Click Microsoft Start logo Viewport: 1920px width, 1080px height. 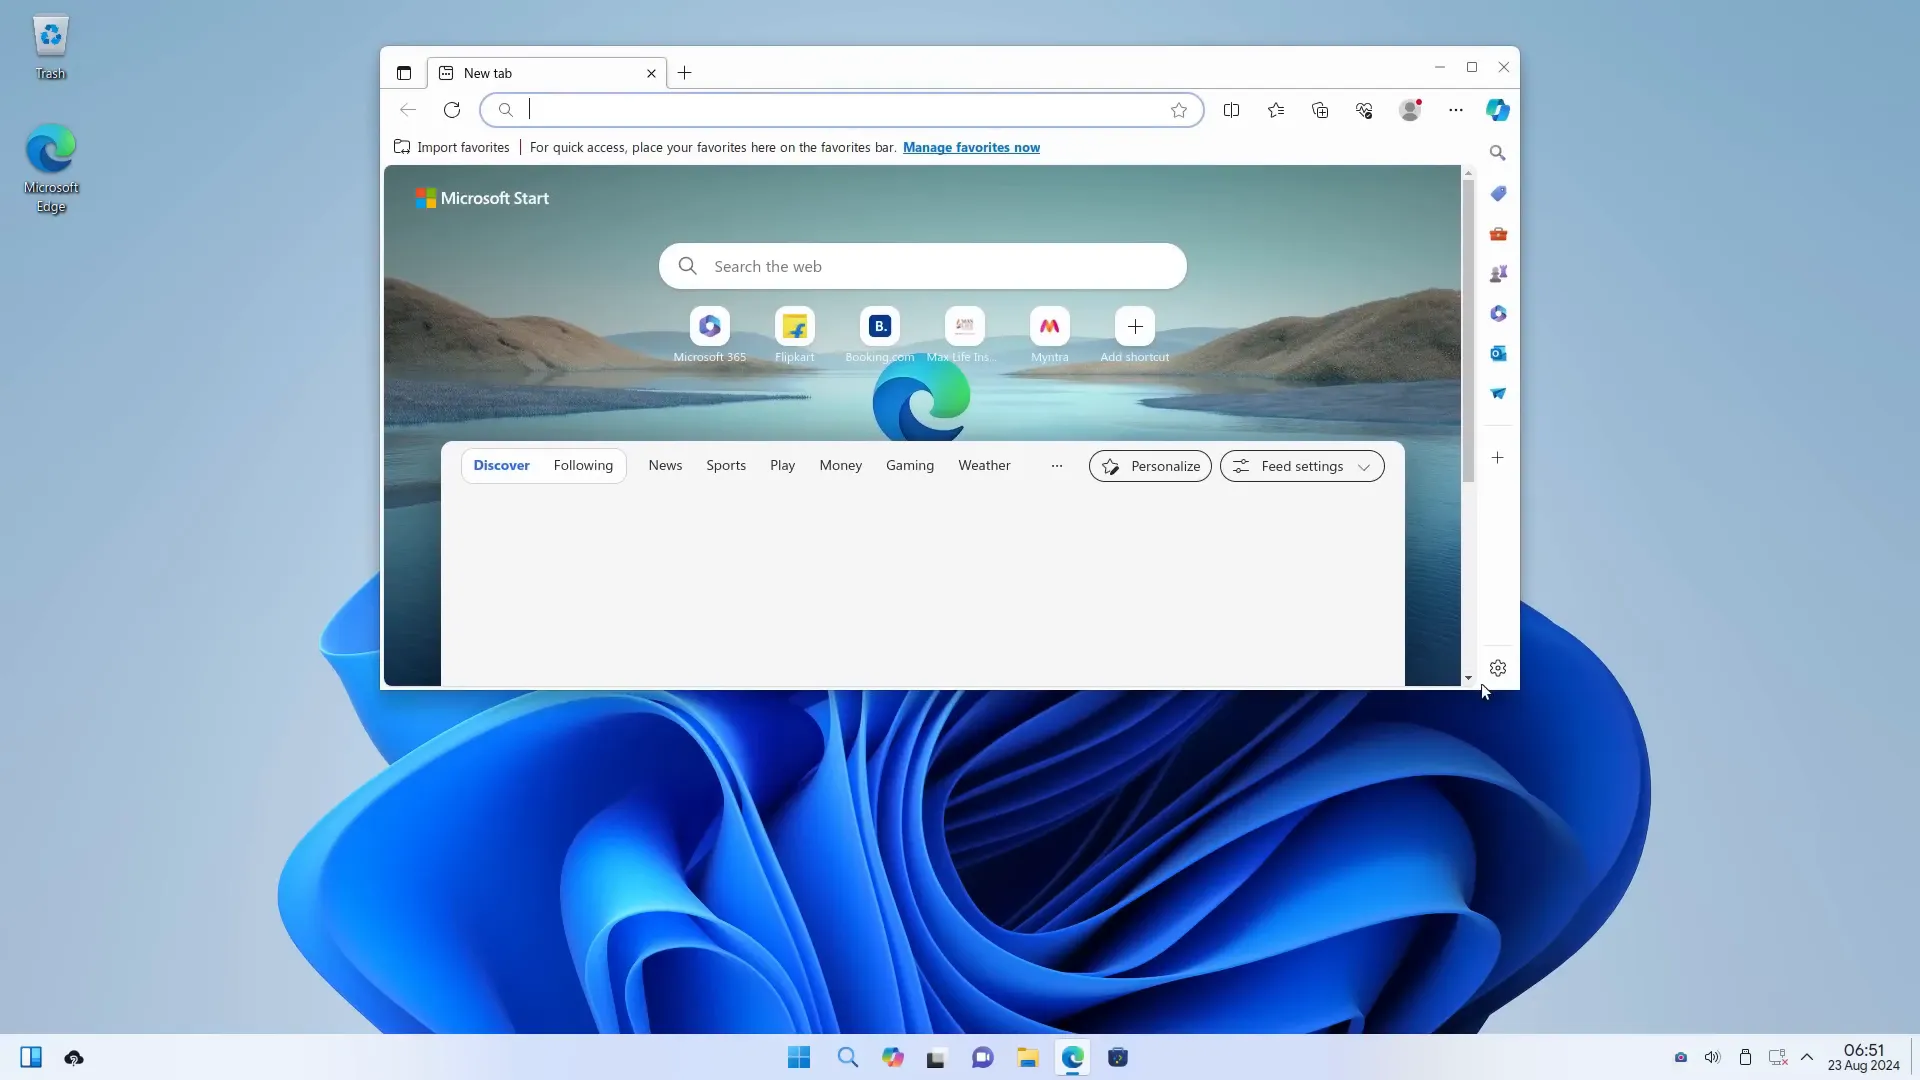(482, 198)
